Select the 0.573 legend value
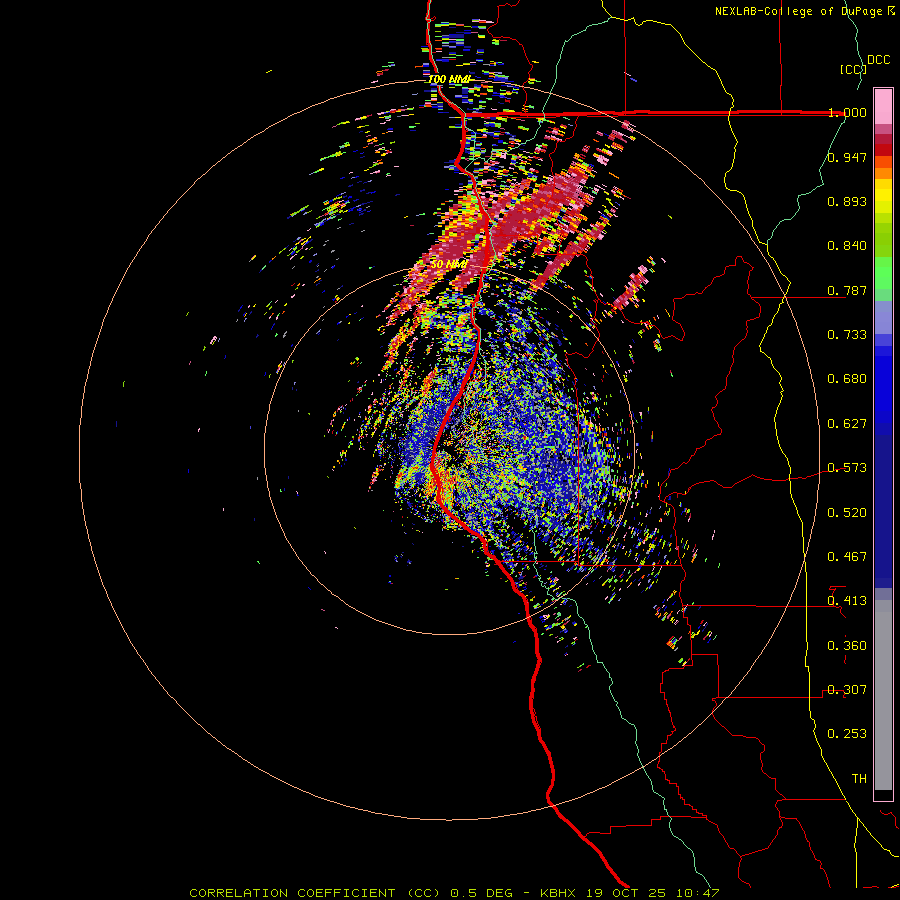 (847, 468)
